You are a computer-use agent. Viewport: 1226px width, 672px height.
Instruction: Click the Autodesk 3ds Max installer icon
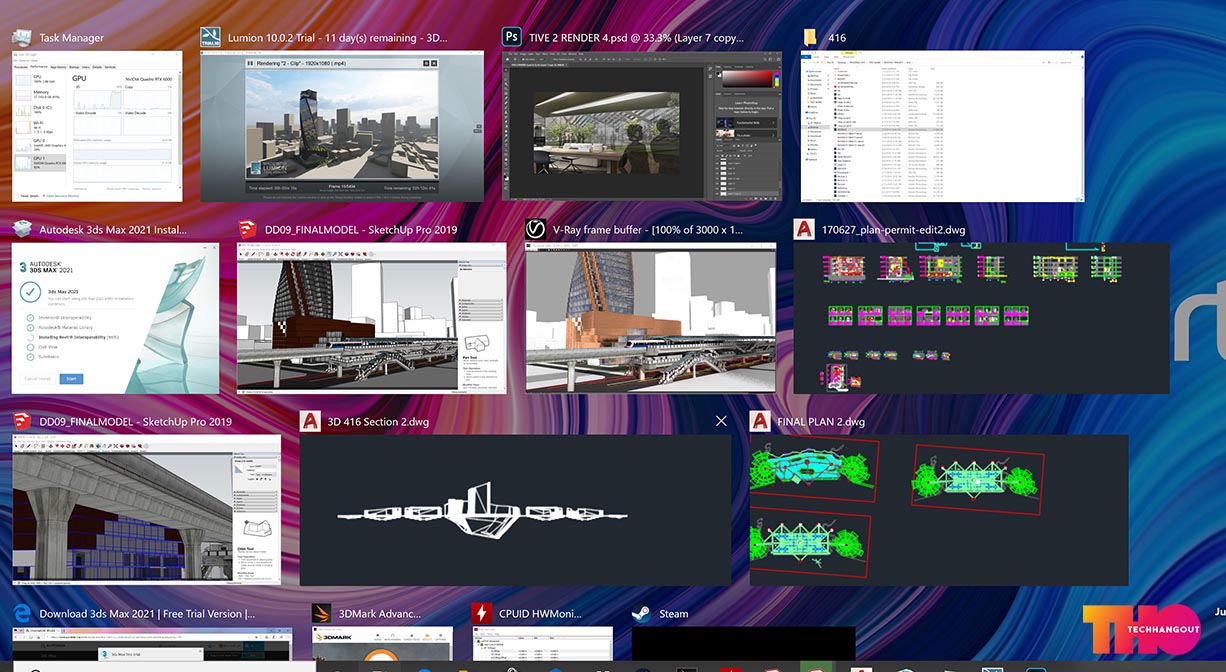click(x=22, y=230)
